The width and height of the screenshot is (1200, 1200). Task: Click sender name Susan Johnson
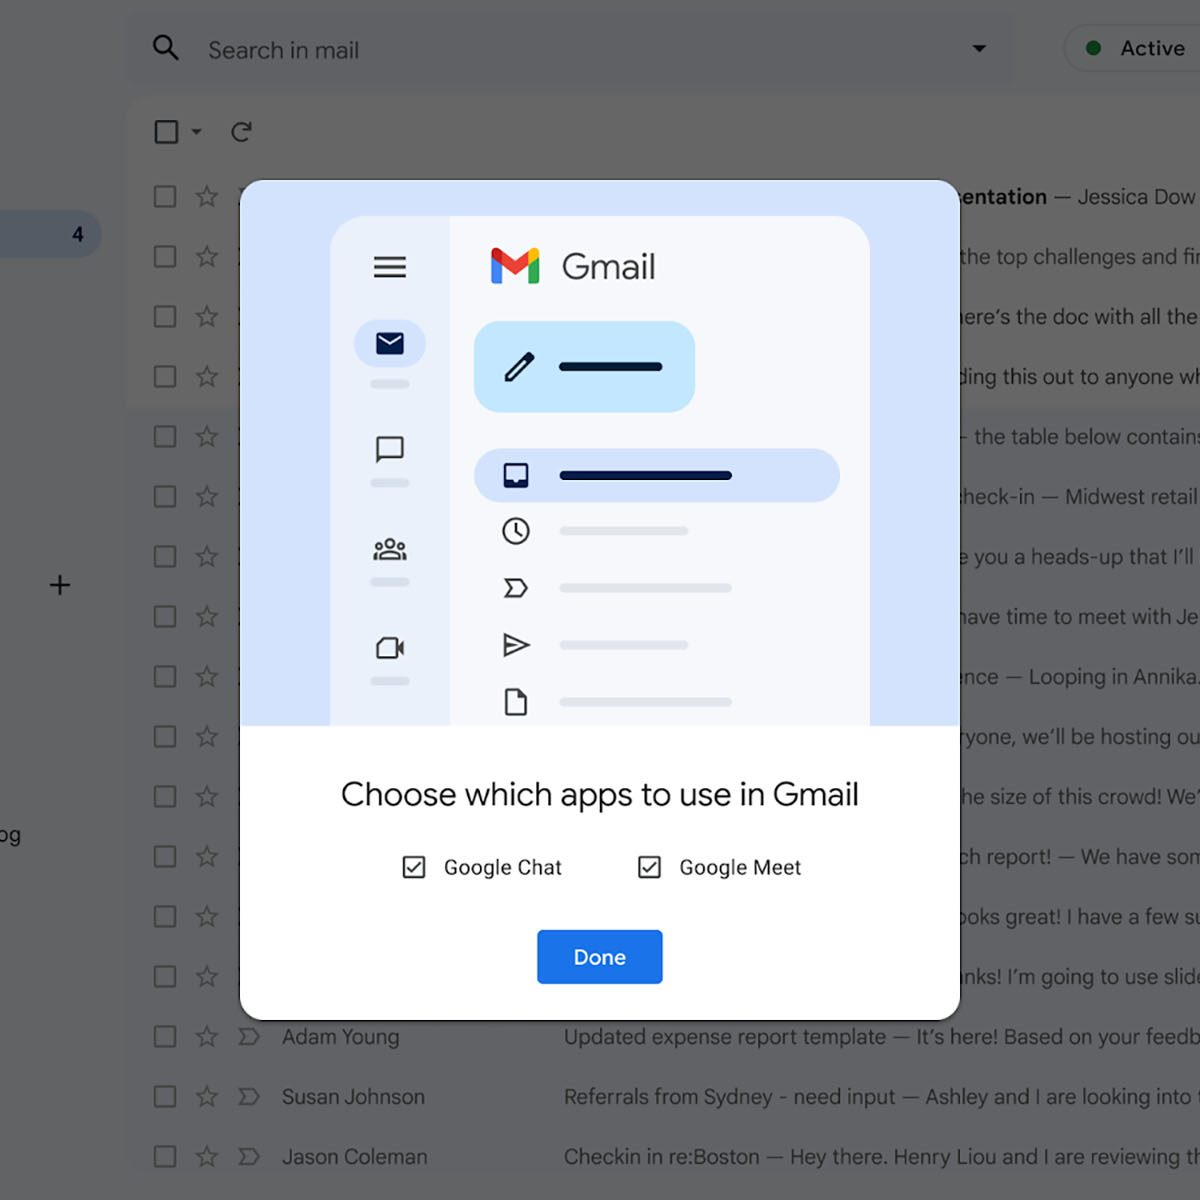353,1097
